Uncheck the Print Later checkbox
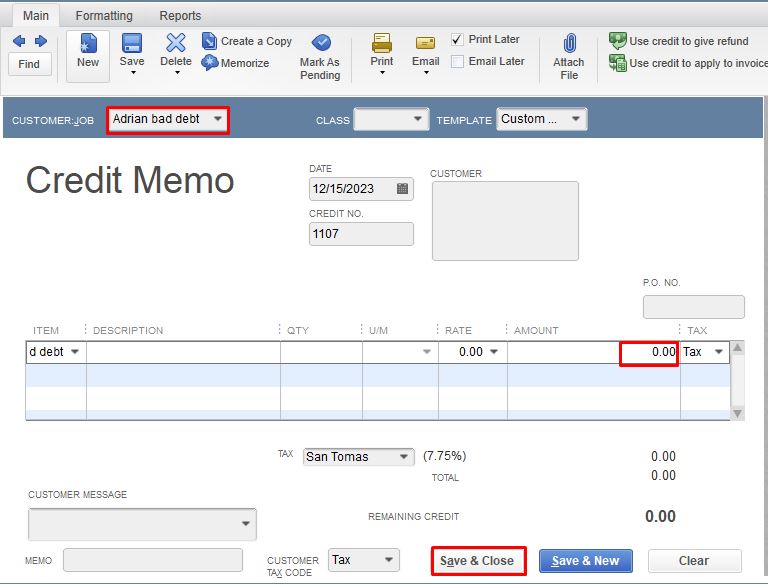 [457, 39]
